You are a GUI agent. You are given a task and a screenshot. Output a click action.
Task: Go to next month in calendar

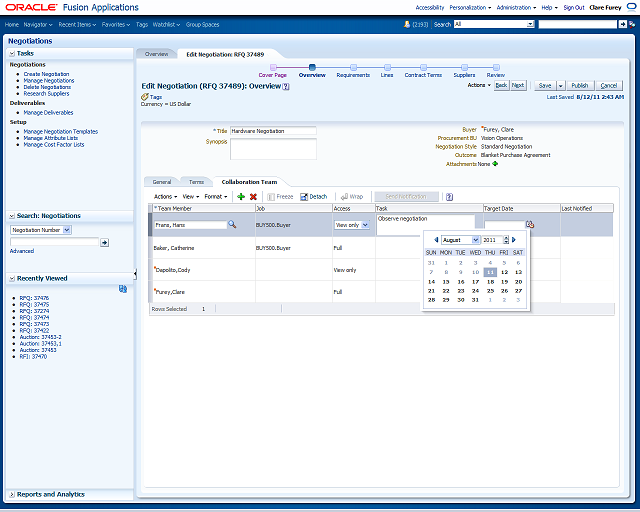point(514,240)
